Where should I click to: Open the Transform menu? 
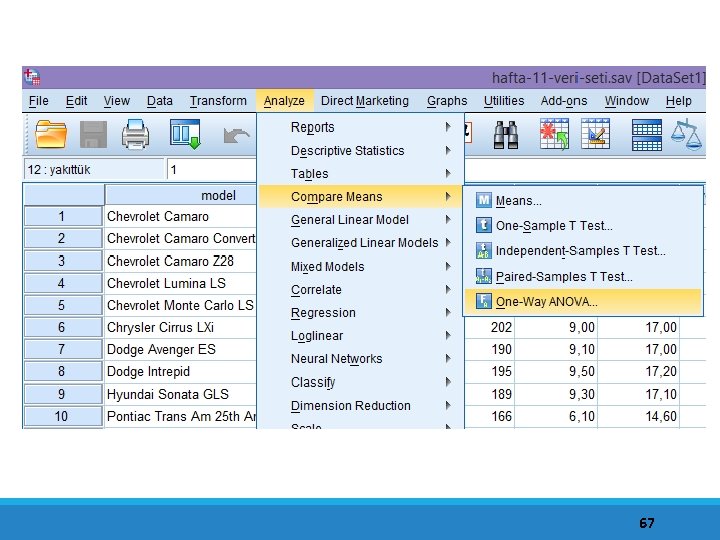(x=218, y=101)
